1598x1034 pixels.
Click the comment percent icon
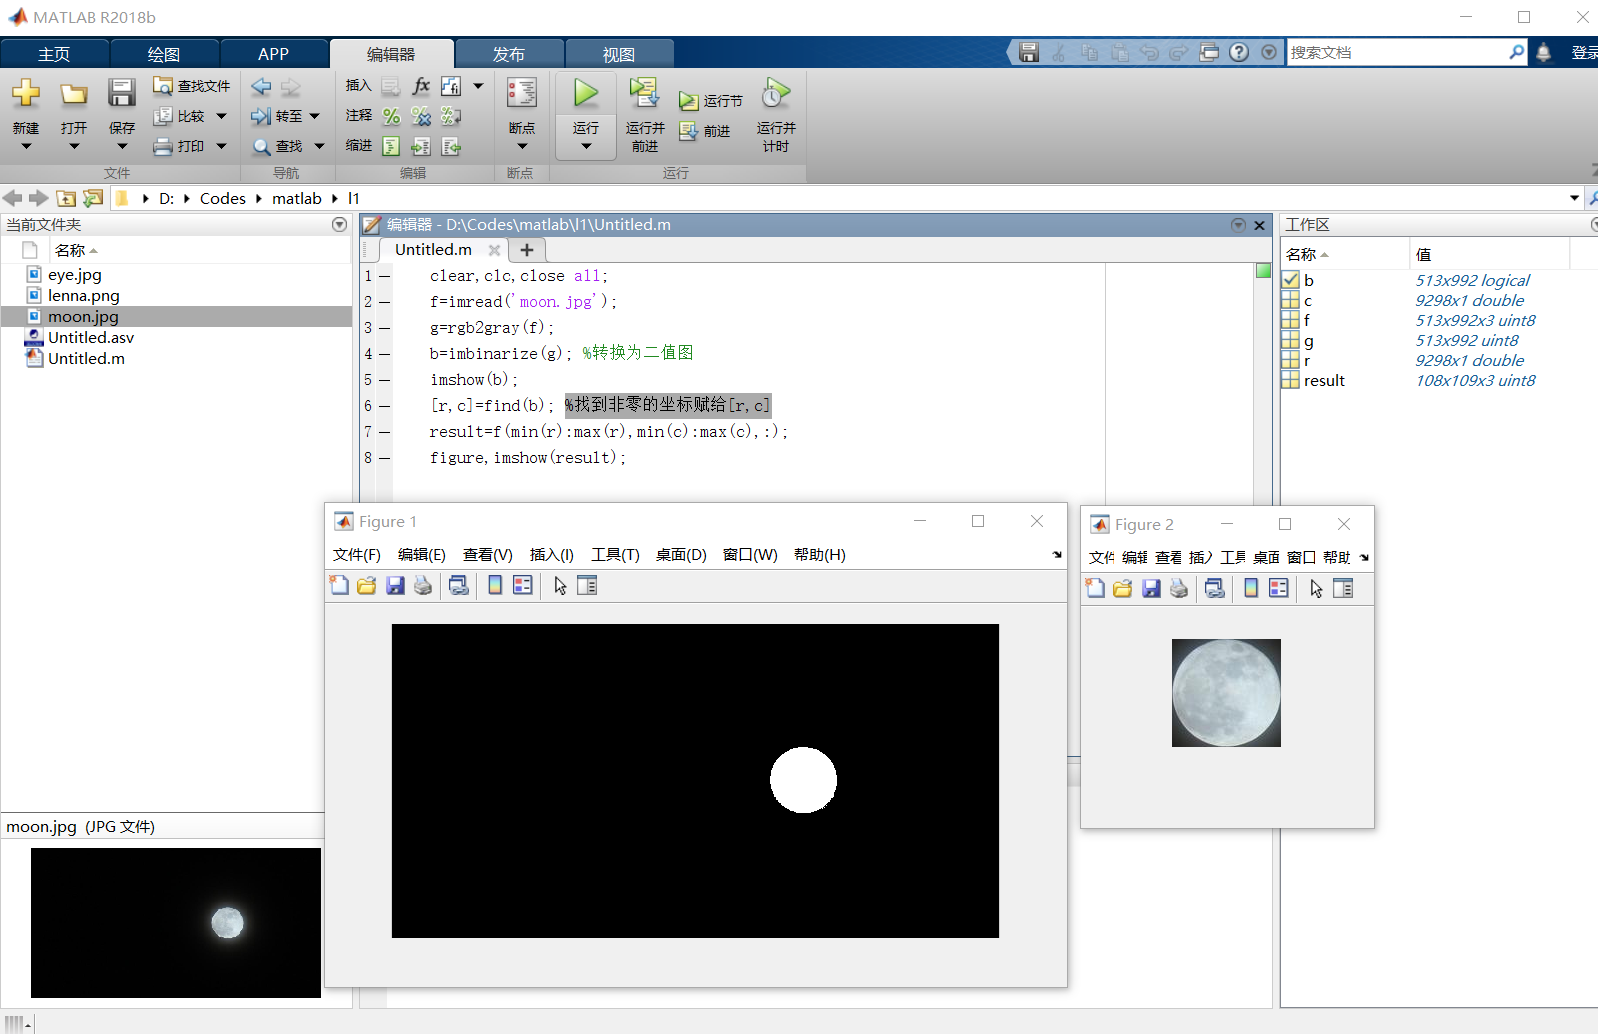pyautogui.click(x=391, y=116)
